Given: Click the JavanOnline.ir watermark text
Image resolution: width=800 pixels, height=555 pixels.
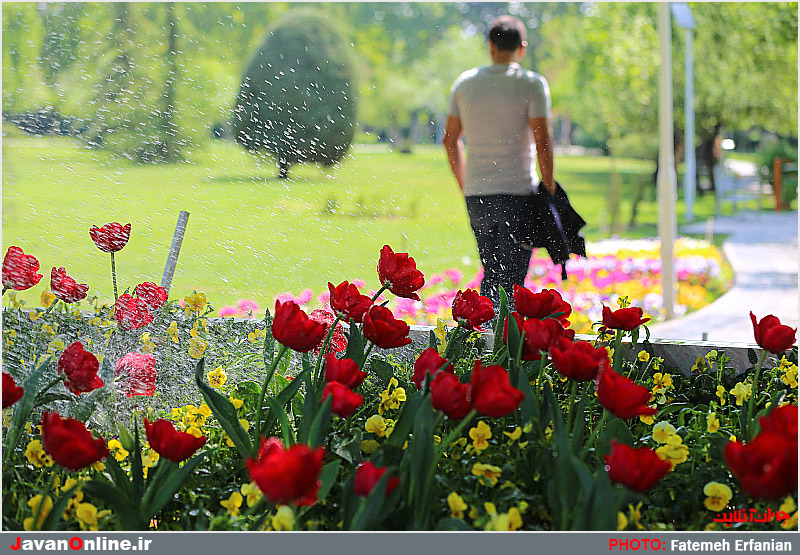Looking at the screenshot, I should pos(81,544).
